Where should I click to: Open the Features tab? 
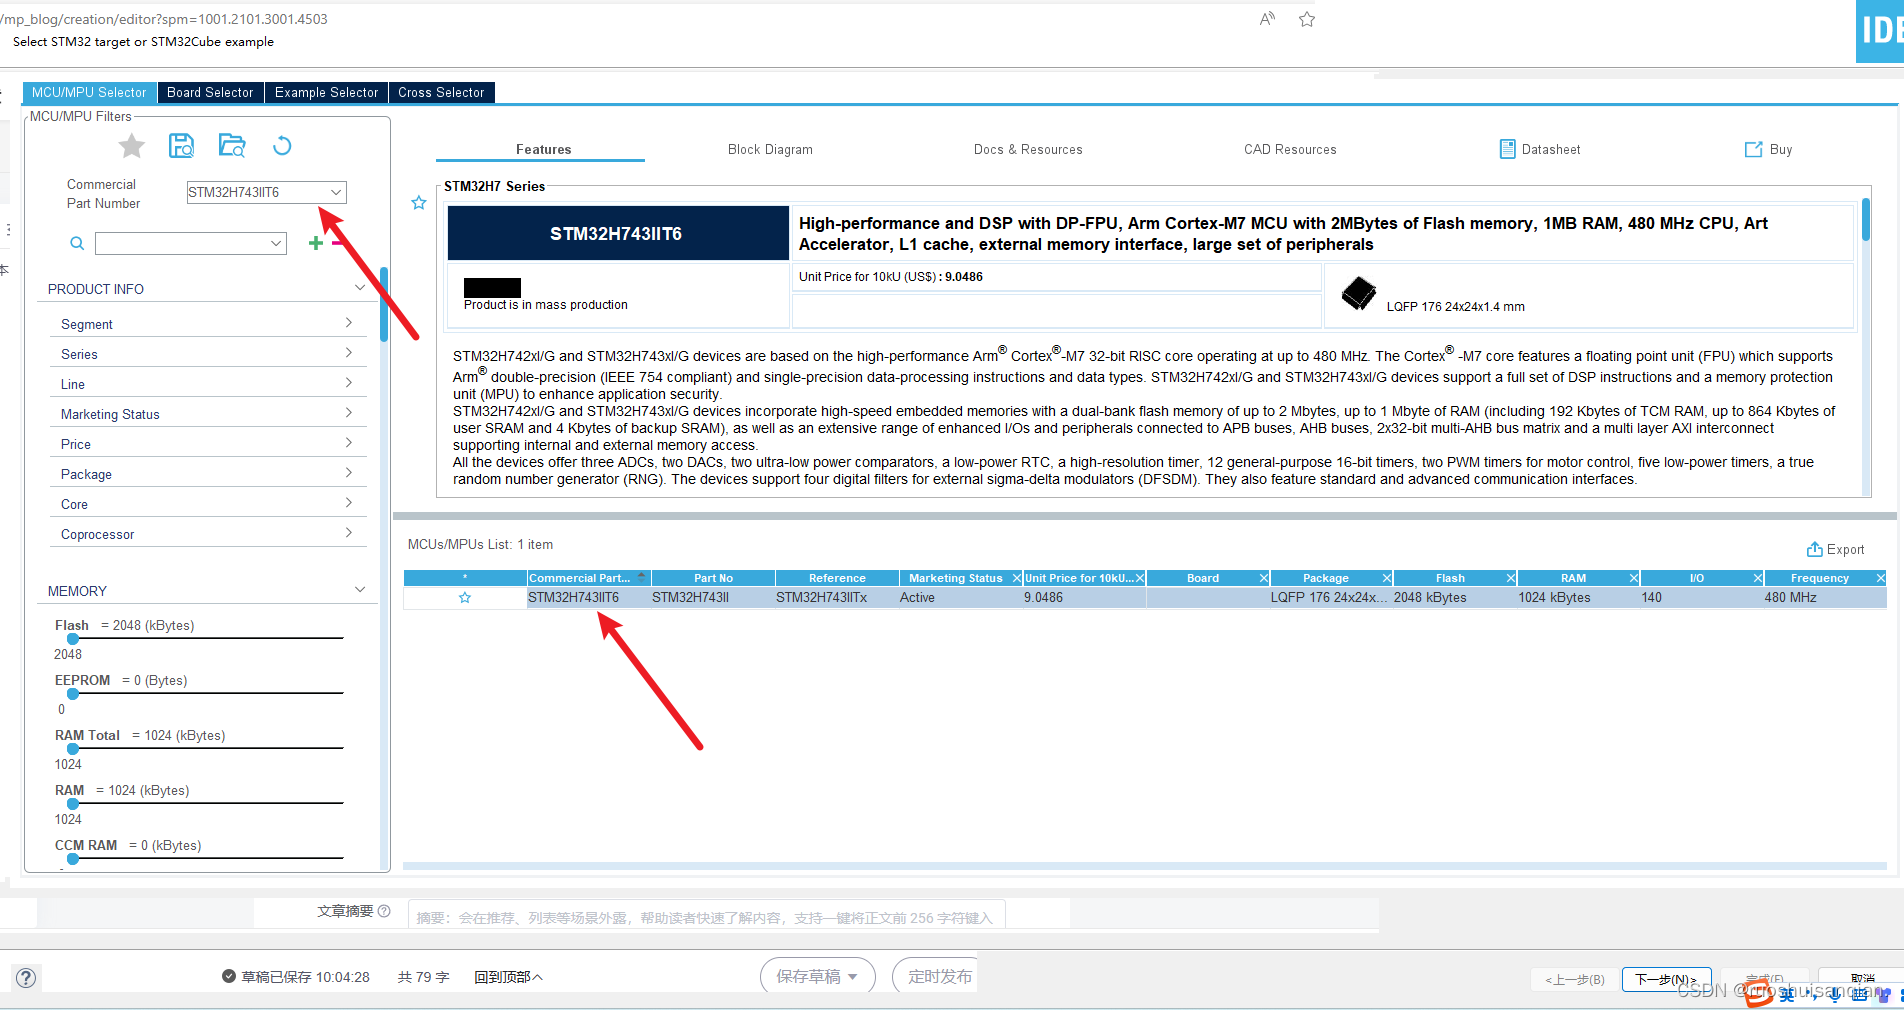[x=543, y=149]
